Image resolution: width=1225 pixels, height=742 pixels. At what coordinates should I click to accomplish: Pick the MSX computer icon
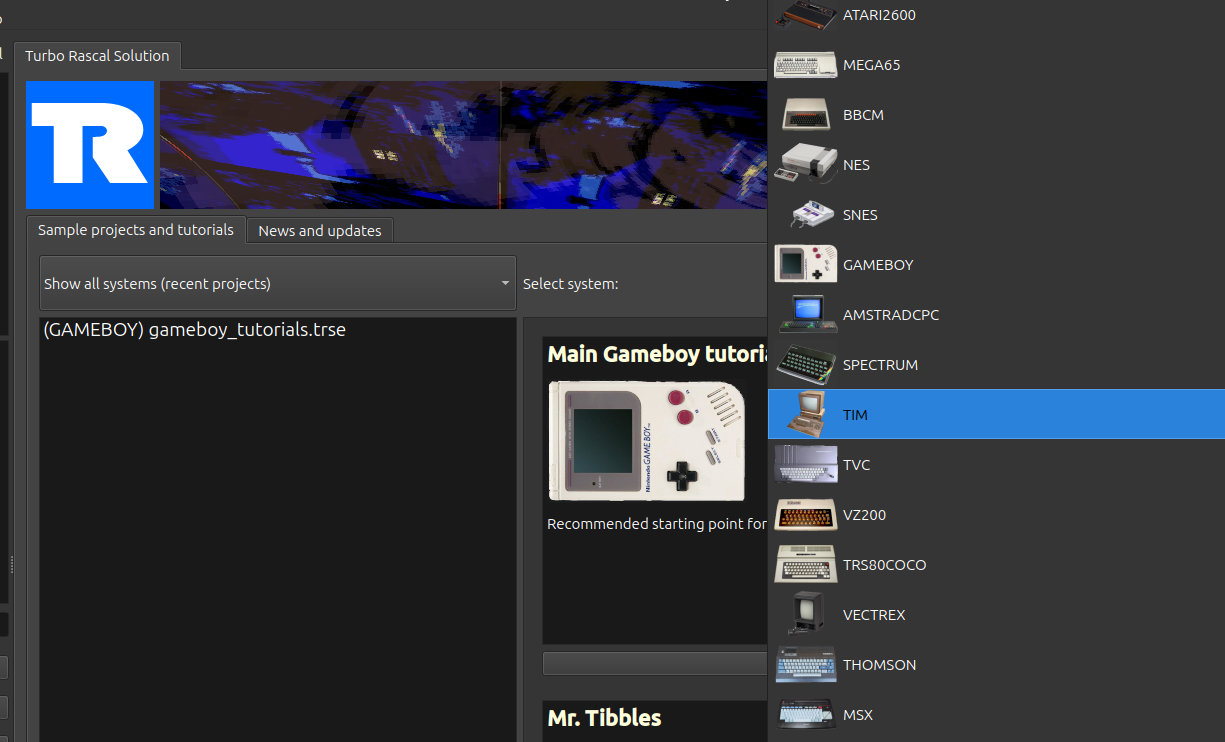click(x=806, y=714)
